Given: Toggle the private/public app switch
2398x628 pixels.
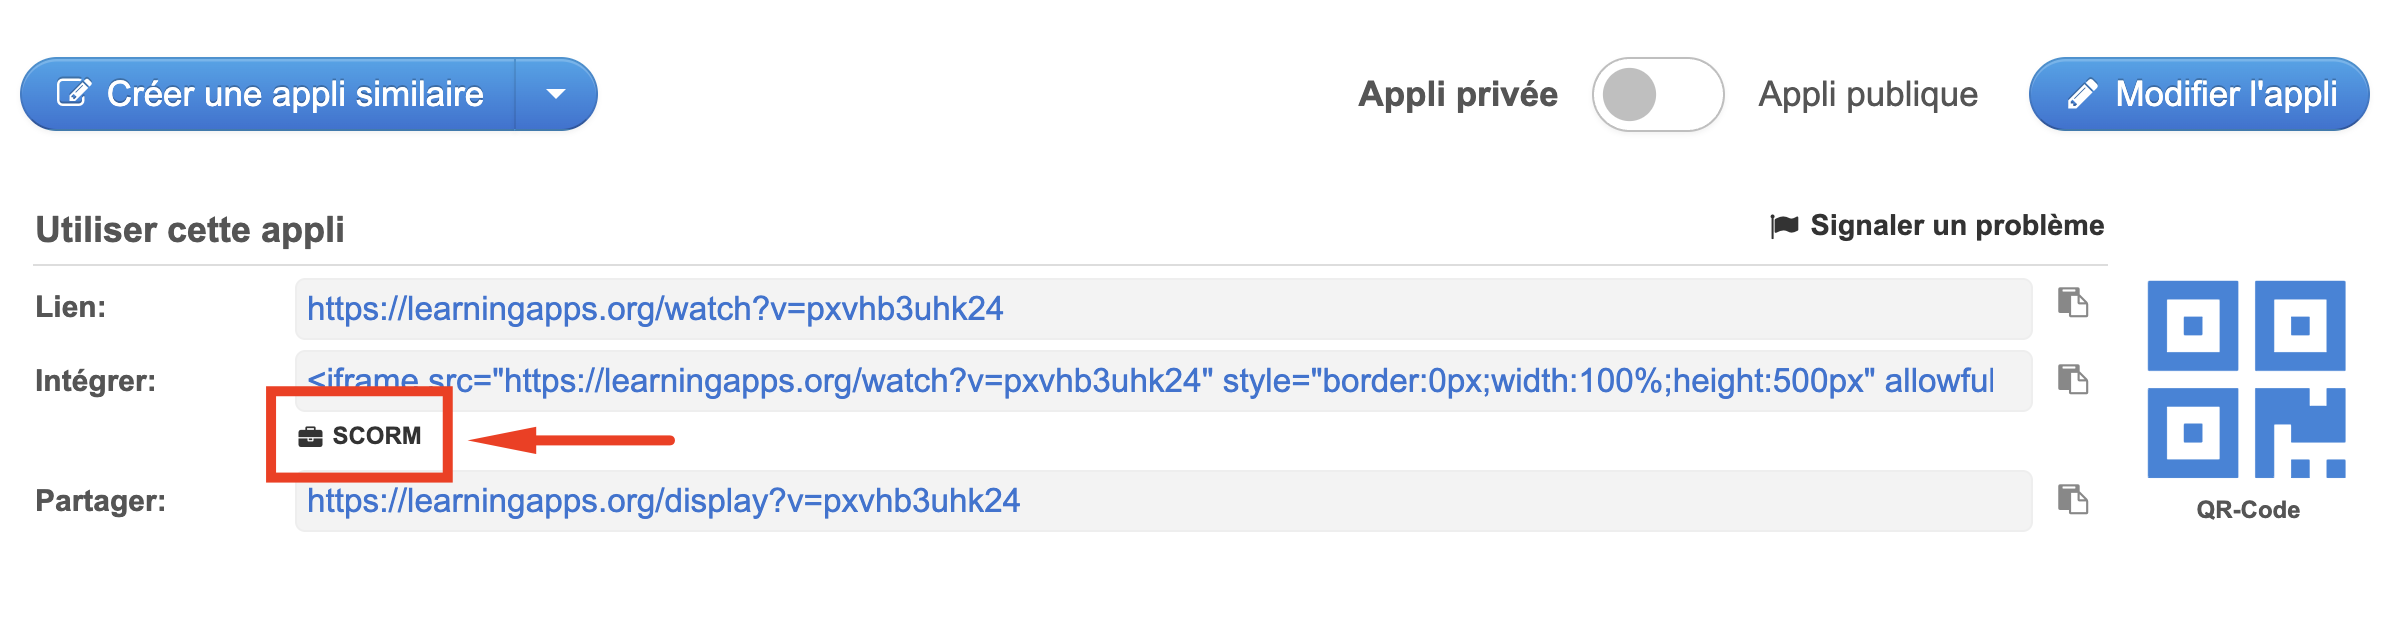Looking at the screenshot, I should (1657, 95).
